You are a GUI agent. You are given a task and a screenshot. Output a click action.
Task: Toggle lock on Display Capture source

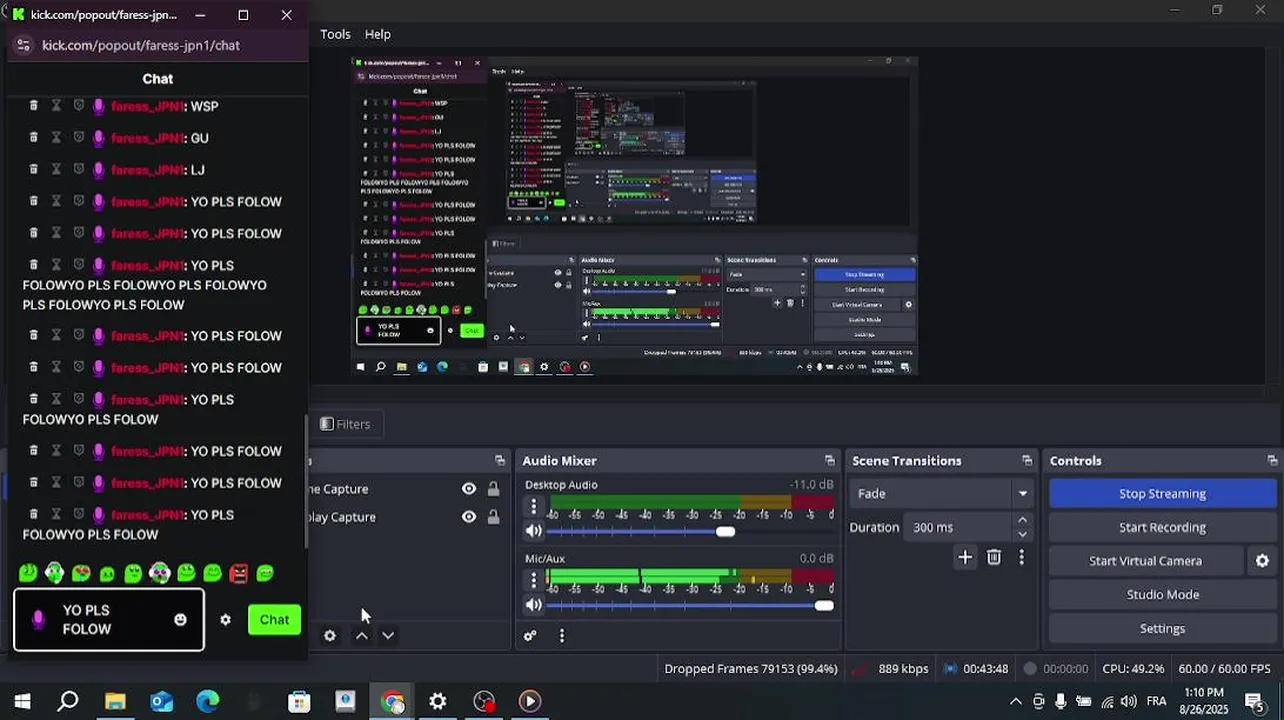click(493, 517)
